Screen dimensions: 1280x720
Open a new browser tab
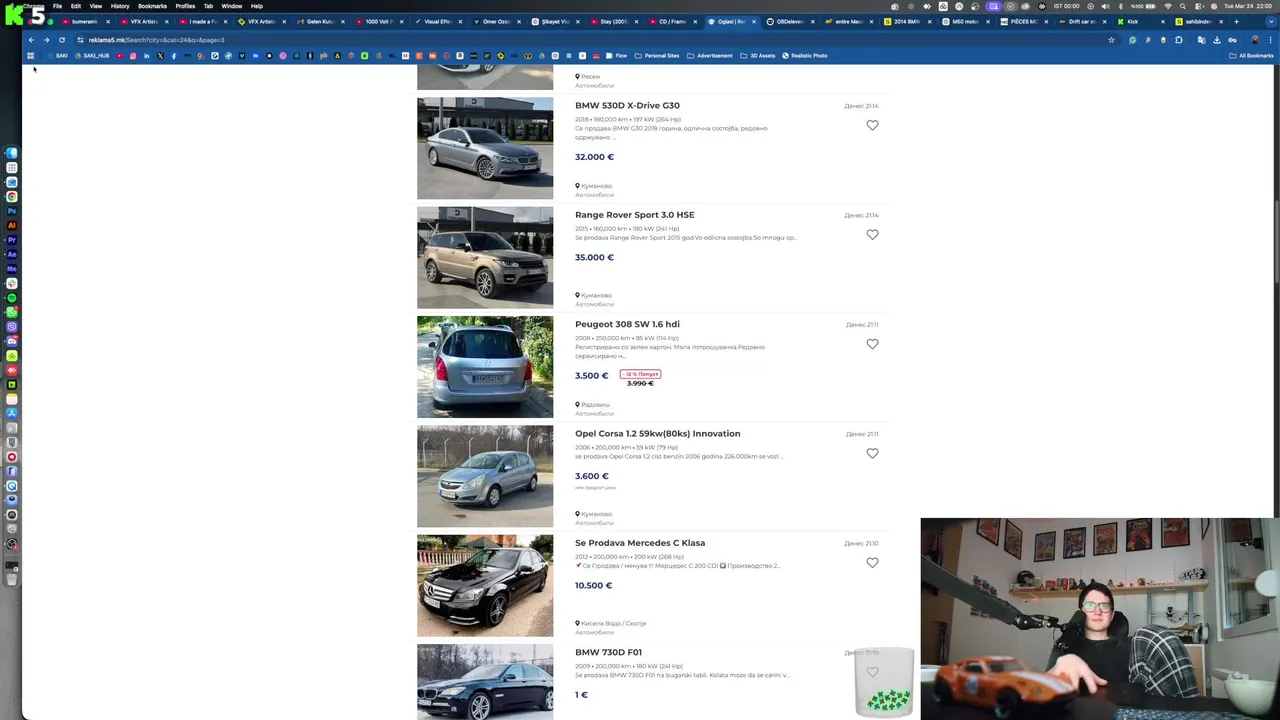1236,21
